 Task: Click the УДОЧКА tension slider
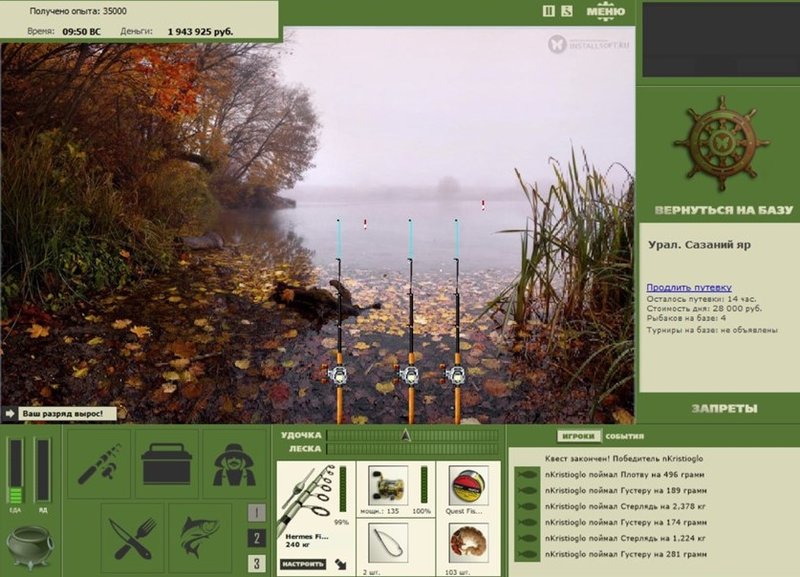coord(412,435)
